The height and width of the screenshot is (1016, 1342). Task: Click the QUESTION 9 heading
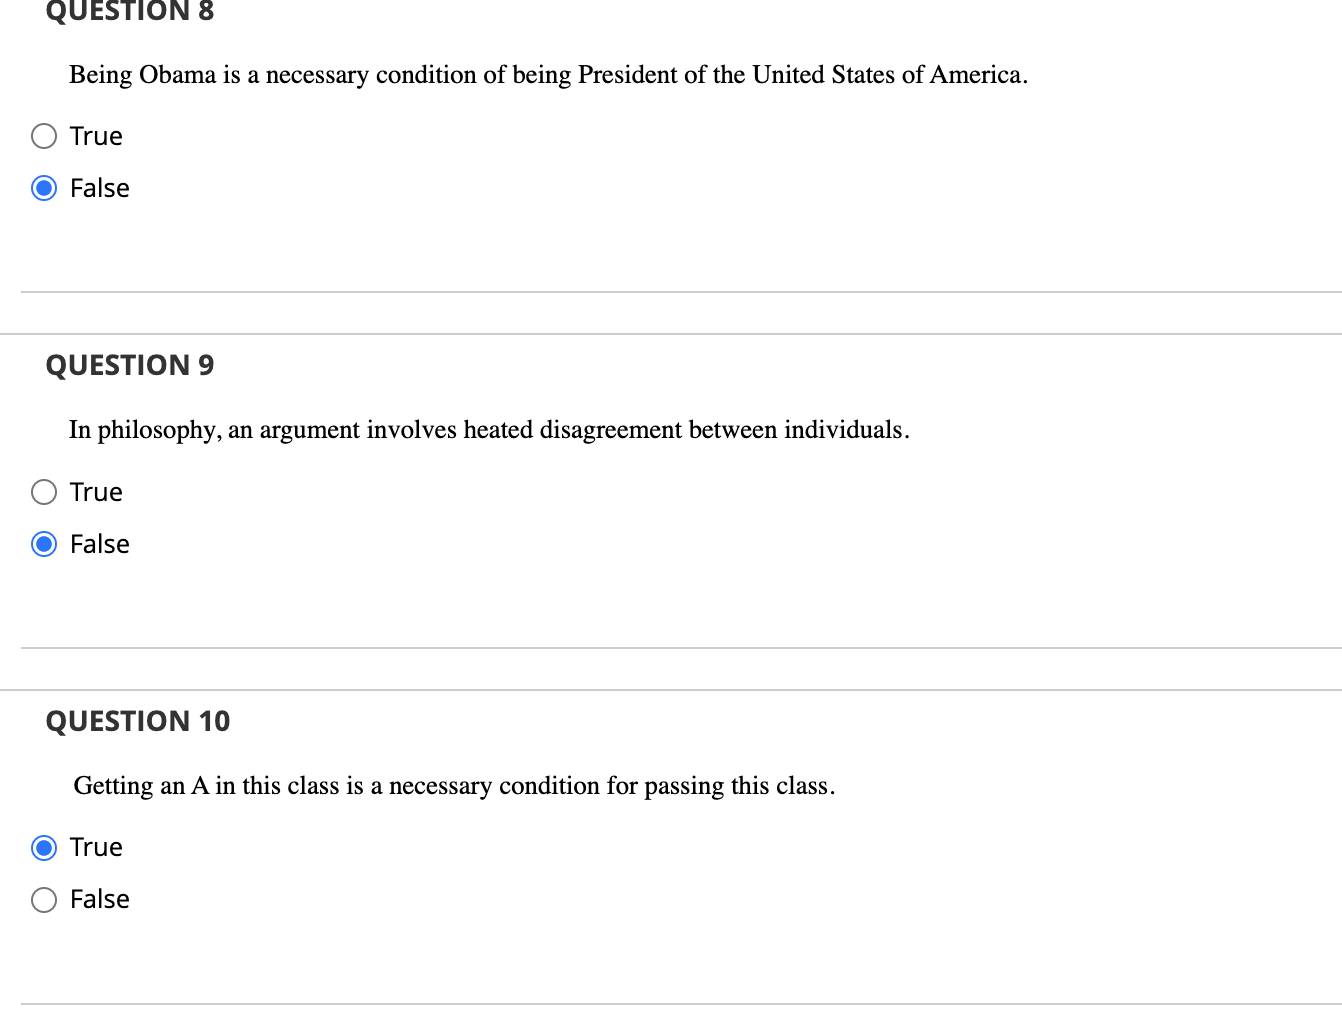(130, 365)
